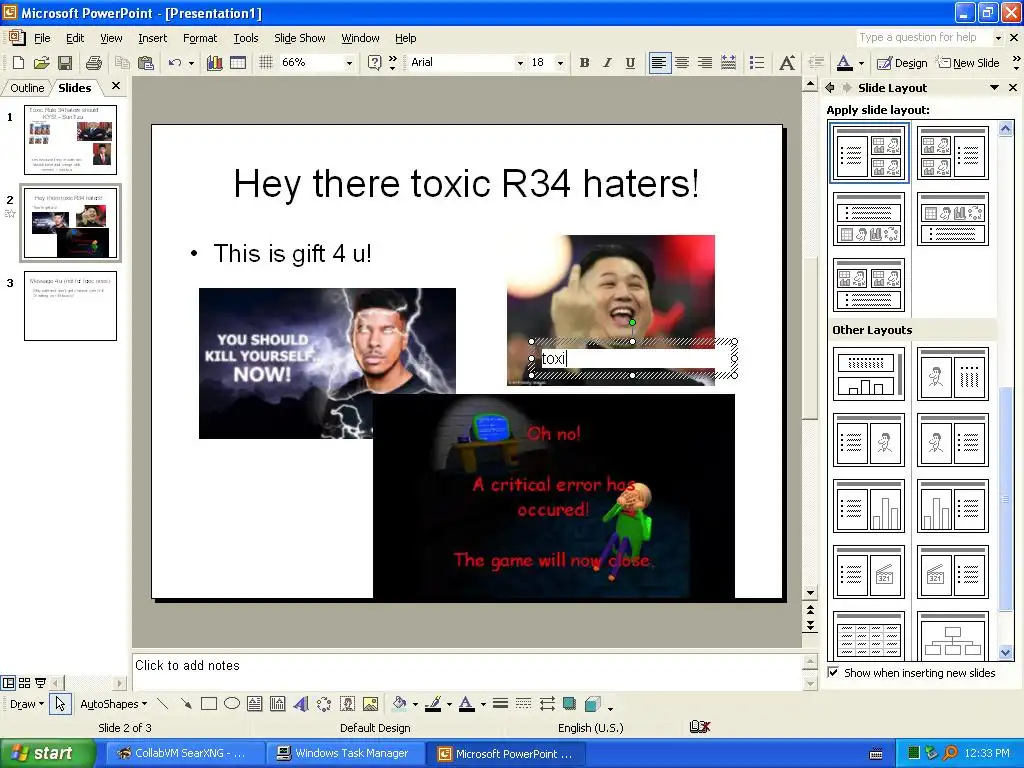Open the zoom percentage dropdown

pos(349,63)
